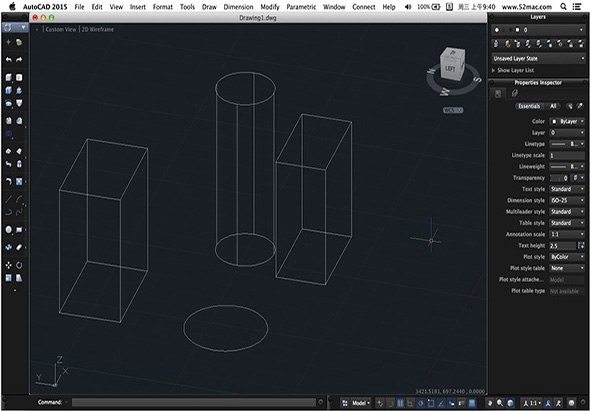Image resolution: width=590 pixels, height=411 pixels.
Task: Open the Model layout dropdown in status bar
Action: point(361,403)
